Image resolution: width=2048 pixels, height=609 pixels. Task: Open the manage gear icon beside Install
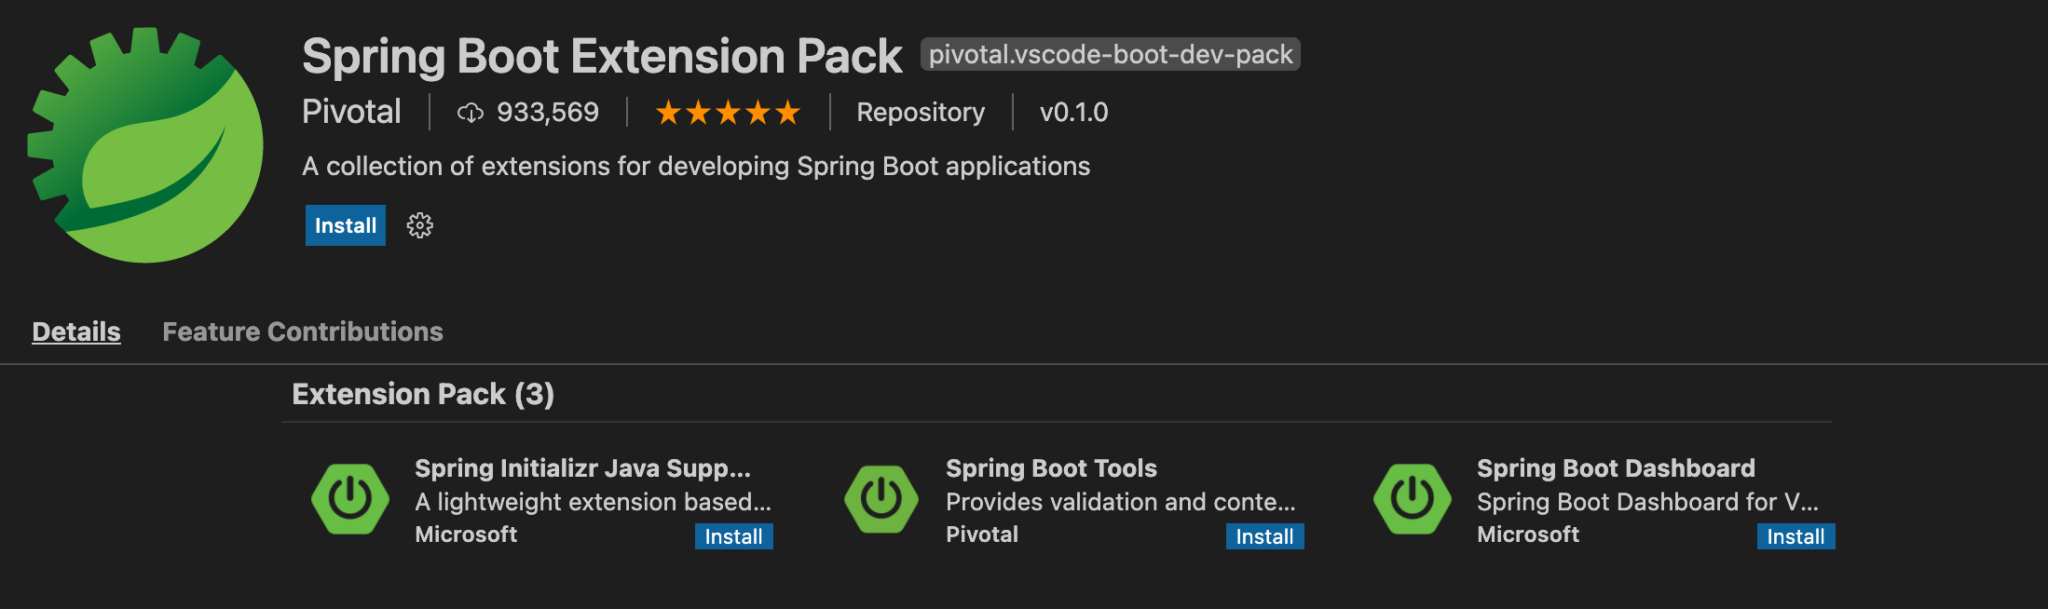(x=420, y=226)
